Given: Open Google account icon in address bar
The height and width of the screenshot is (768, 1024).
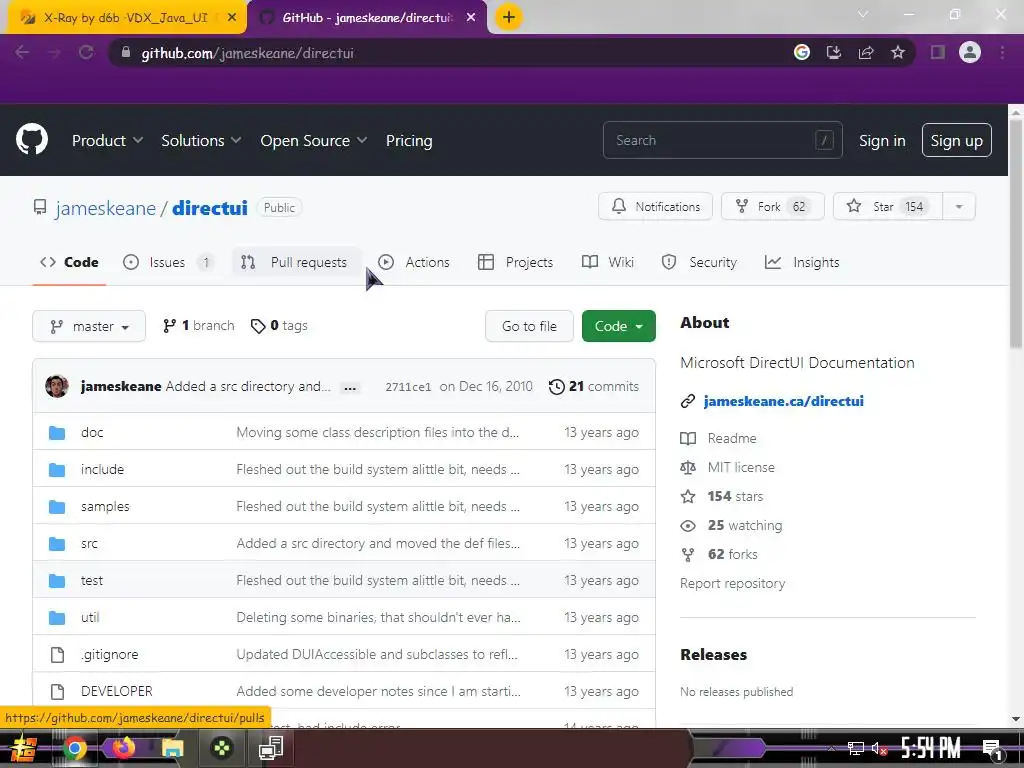Looking at the screenshot, I should point(801,52).
